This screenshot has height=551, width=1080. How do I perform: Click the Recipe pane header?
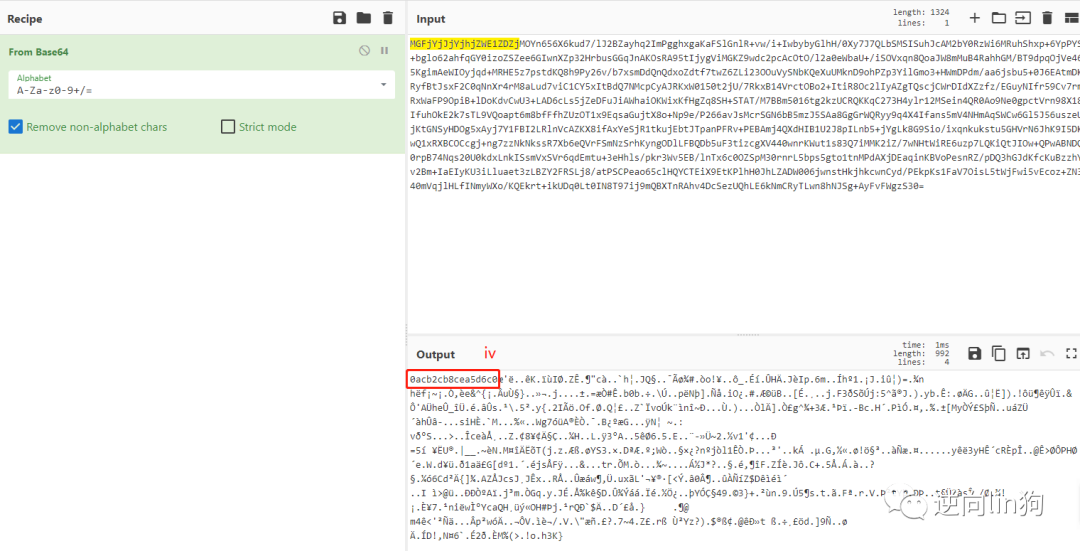pyautogui.click(x=202, y=19)
